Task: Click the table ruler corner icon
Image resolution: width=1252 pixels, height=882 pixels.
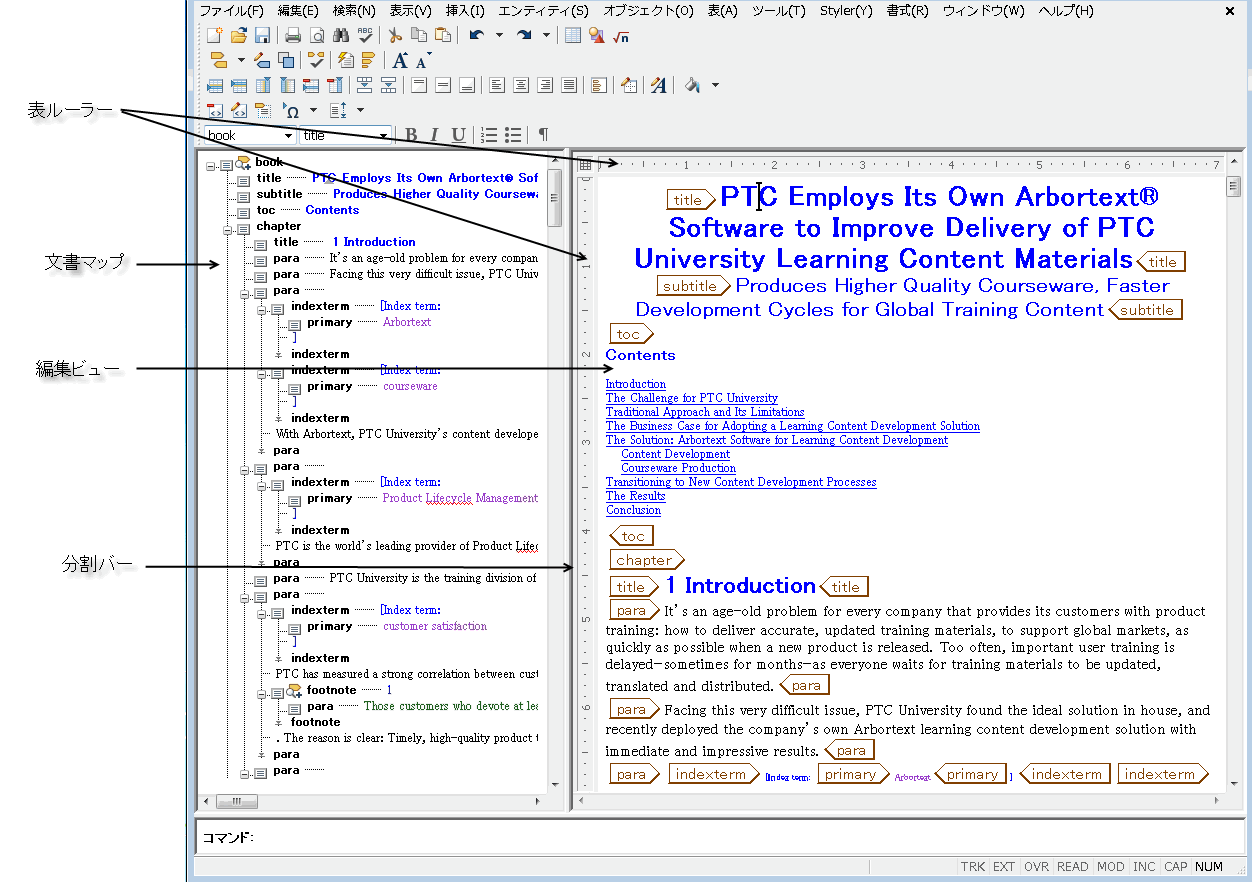Action: (586, 164)
